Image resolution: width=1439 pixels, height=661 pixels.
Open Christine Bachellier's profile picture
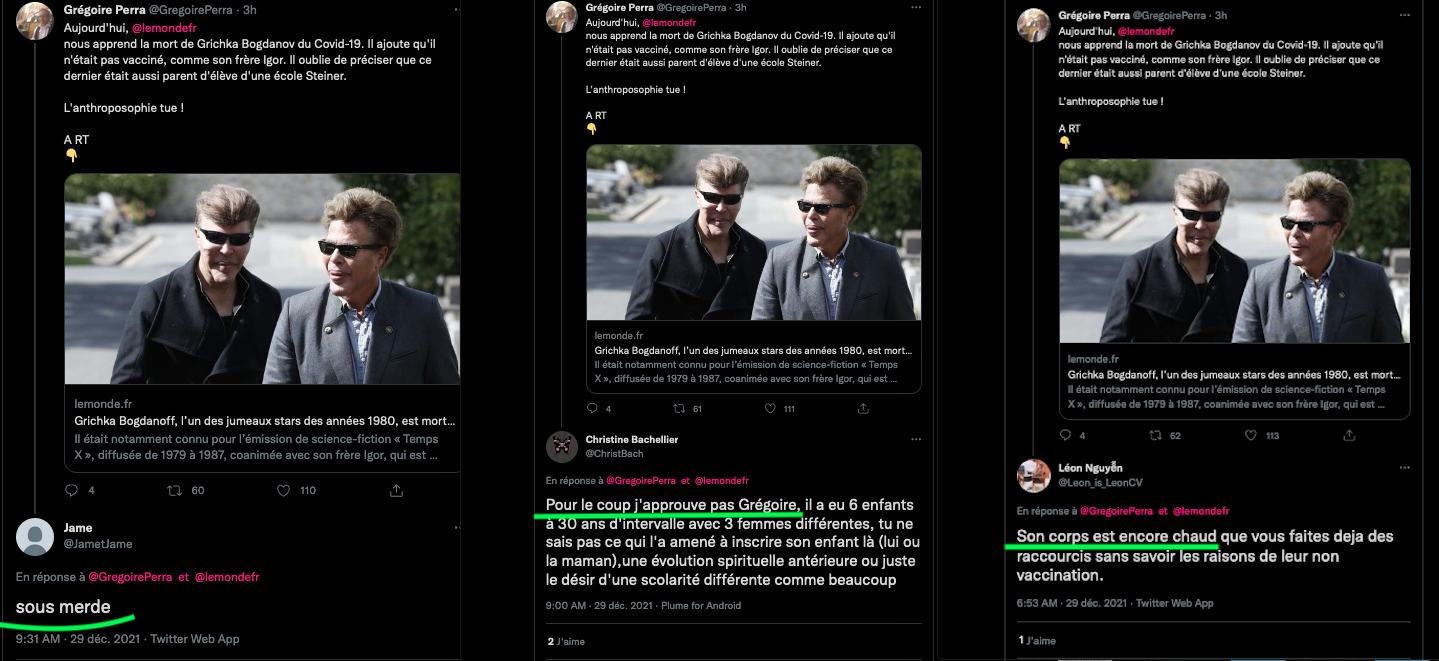click(562, 447)
